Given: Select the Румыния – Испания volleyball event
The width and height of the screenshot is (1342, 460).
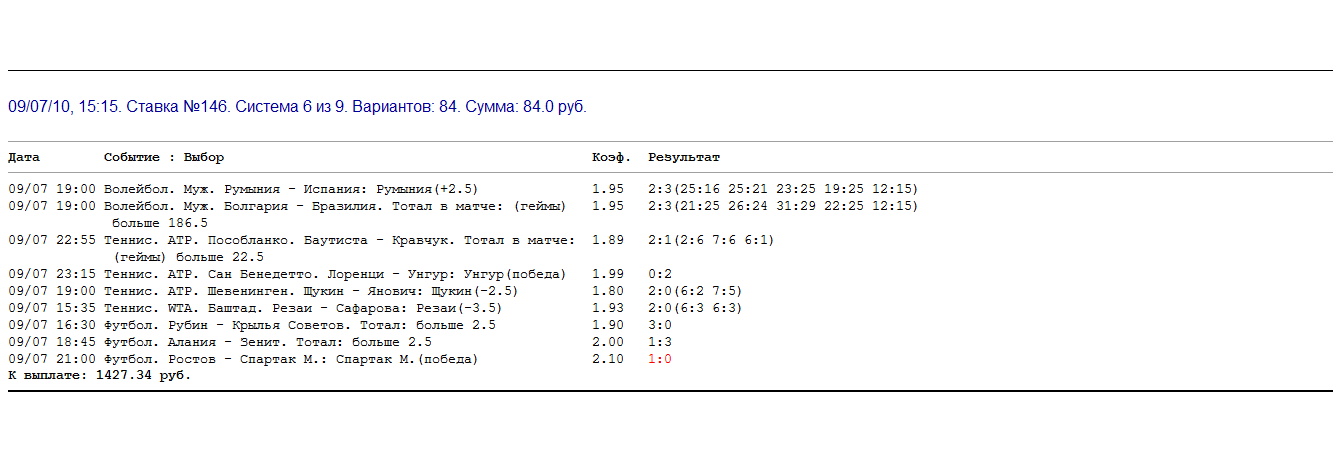Looking at the screenshot, I should click(291, 189).
